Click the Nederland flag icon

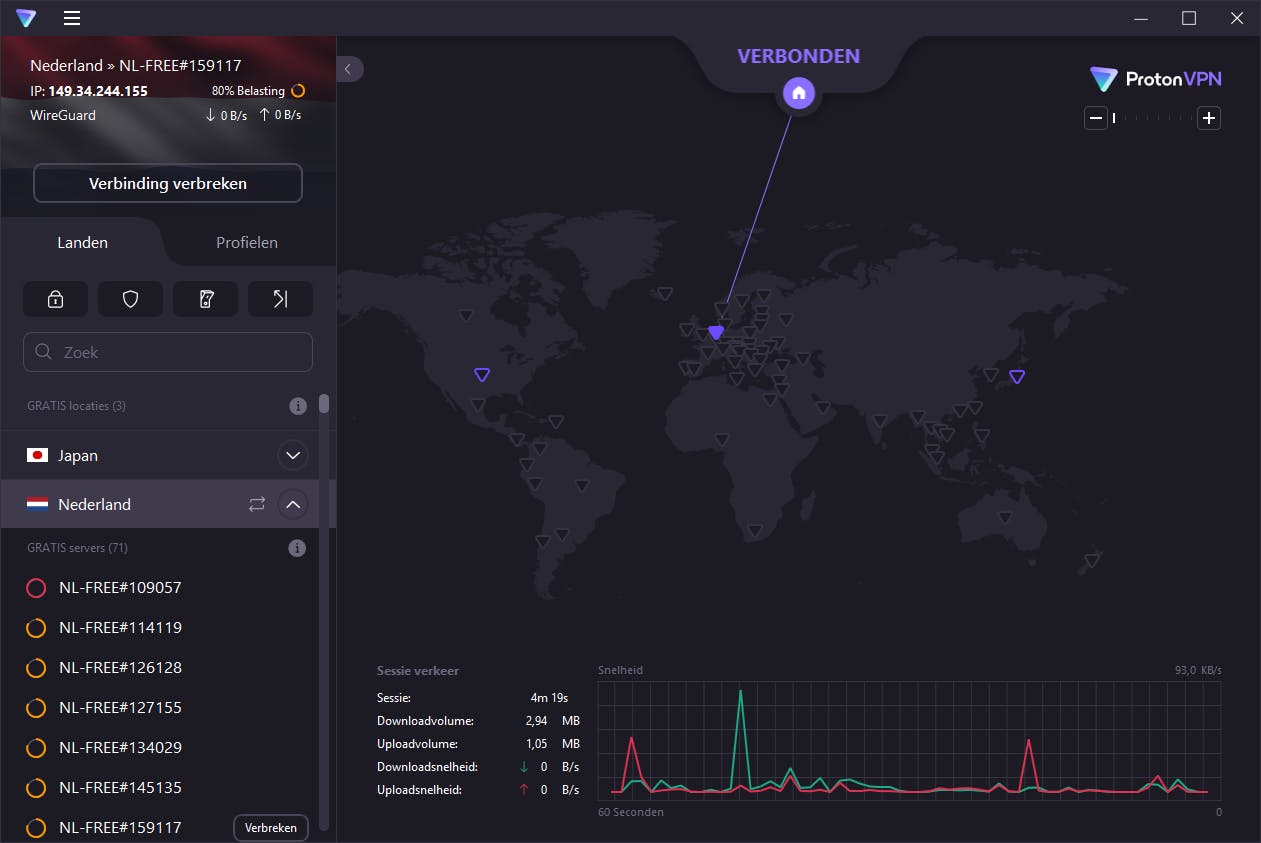tap(38, 504)
